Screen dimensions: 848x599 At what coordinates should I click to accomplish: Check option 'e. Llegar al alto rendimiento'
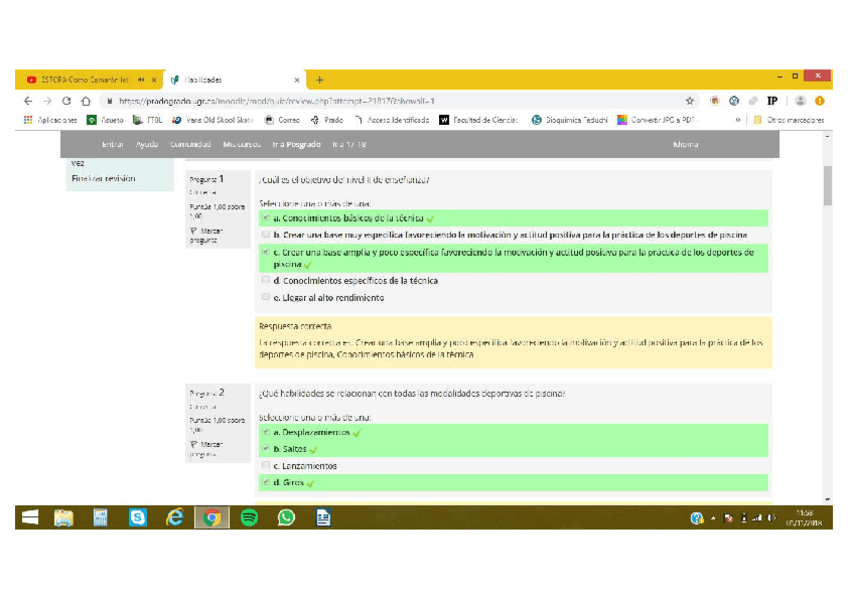point(266,298)
